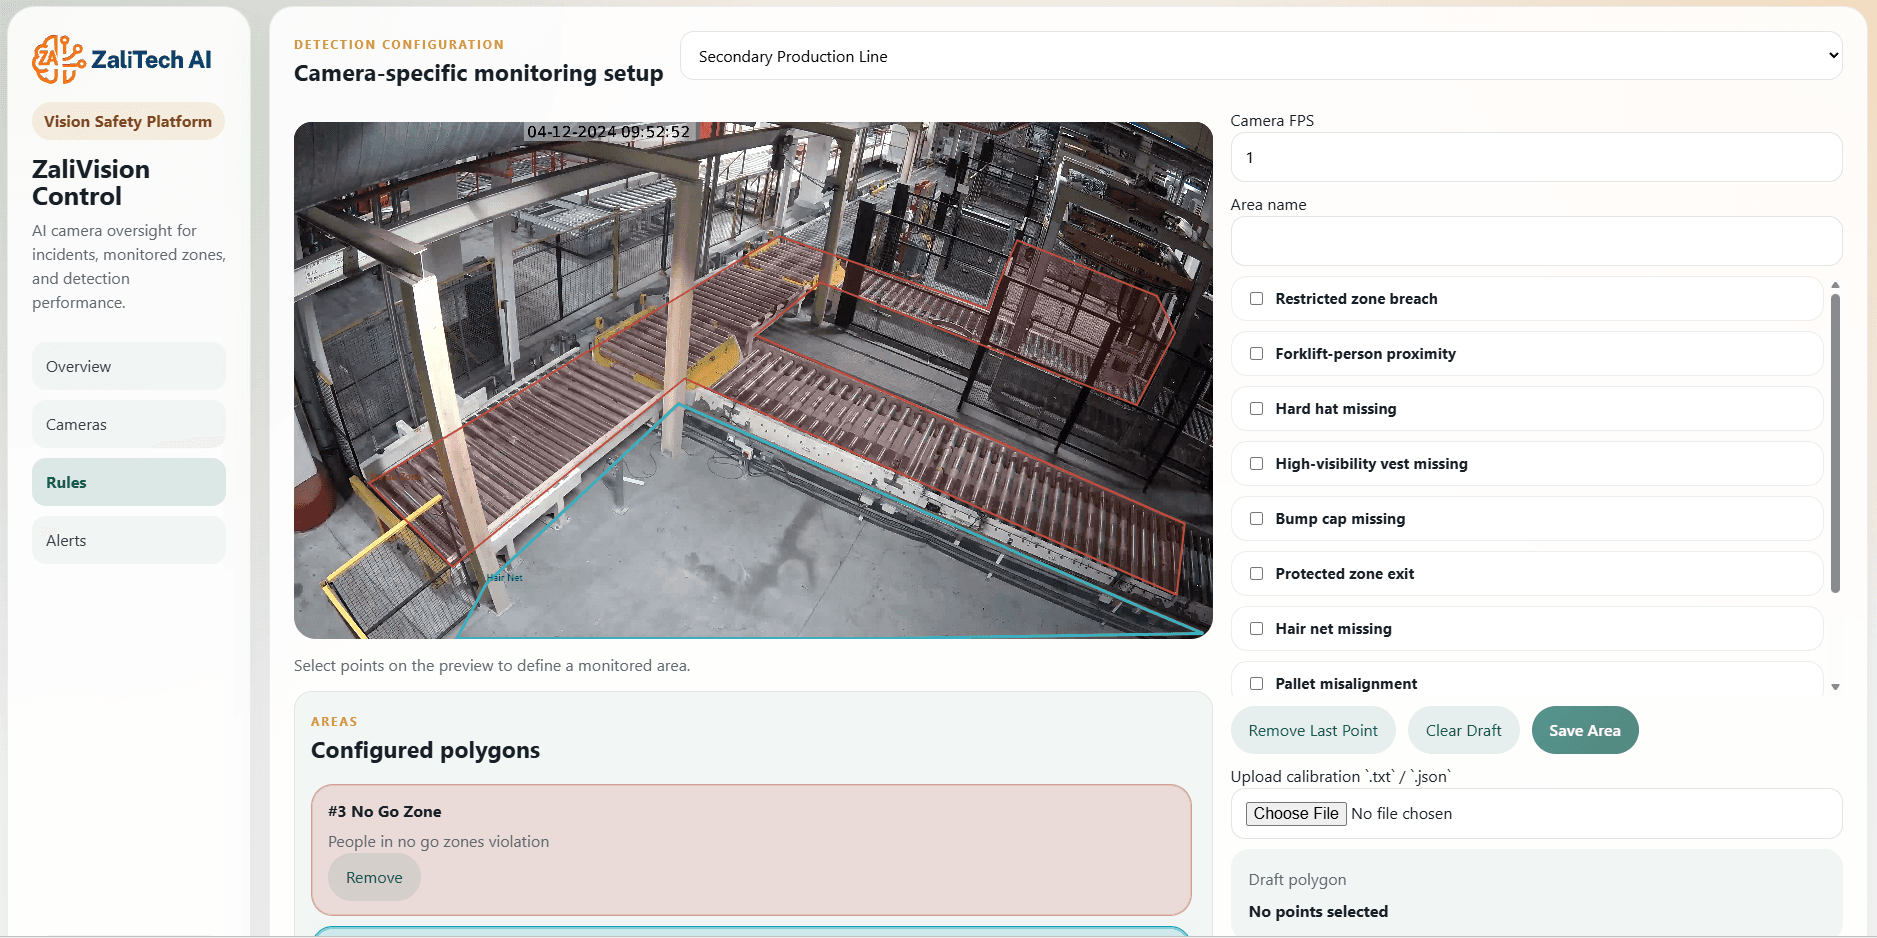Viewport: 1877px width, 938px height.
Task: Go to the Cameras section
Action: [x=128, y=424]
